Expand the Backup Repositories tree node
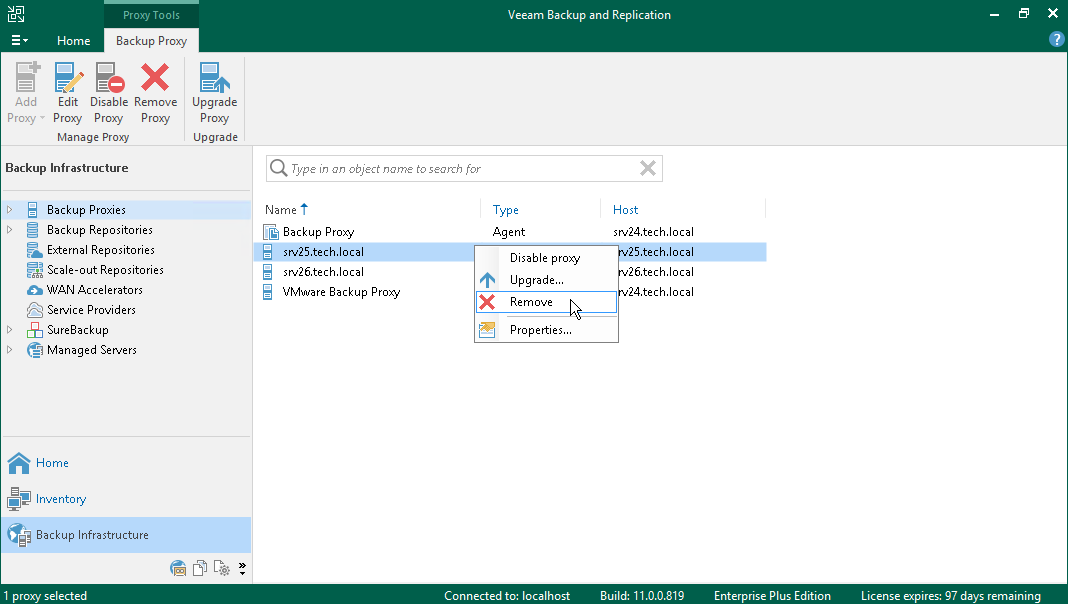This screenshot has width=1068, height=604. pyautogui.click(x=10, y=230)
